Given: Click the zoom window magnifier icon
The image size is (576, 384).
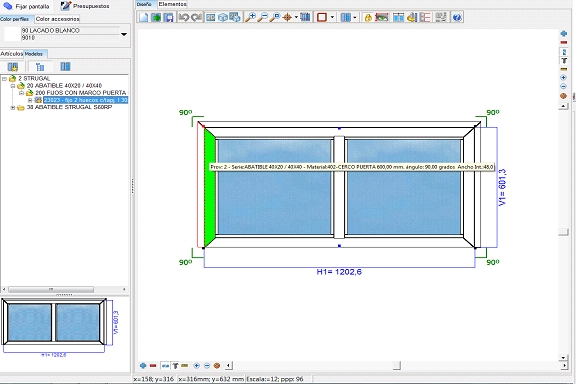Looking at the screenshot, I should pos(275,17).
